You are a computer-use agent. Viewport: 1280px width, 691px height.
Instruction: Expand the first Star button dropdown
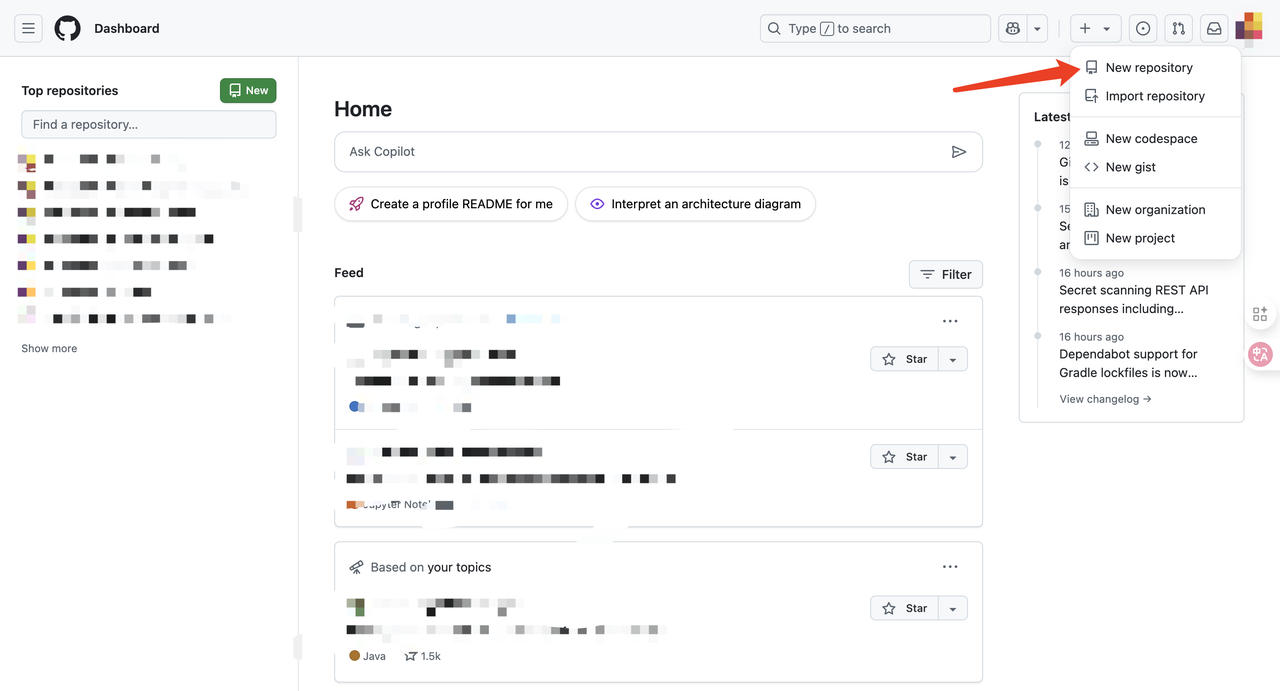pos(953,360)
